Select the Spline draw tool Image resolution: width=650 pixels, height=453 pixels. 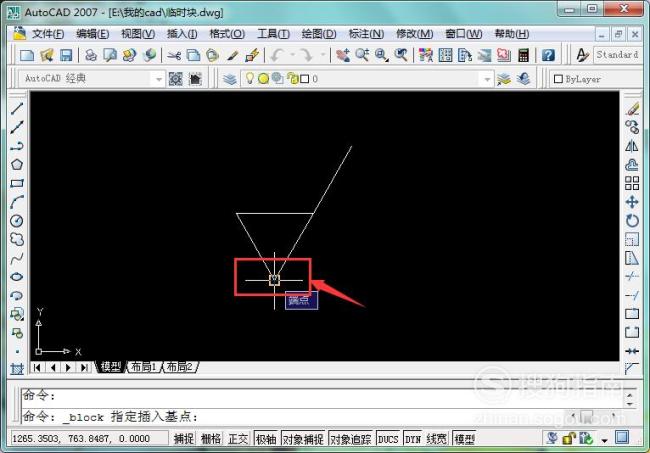pos(17,258)
